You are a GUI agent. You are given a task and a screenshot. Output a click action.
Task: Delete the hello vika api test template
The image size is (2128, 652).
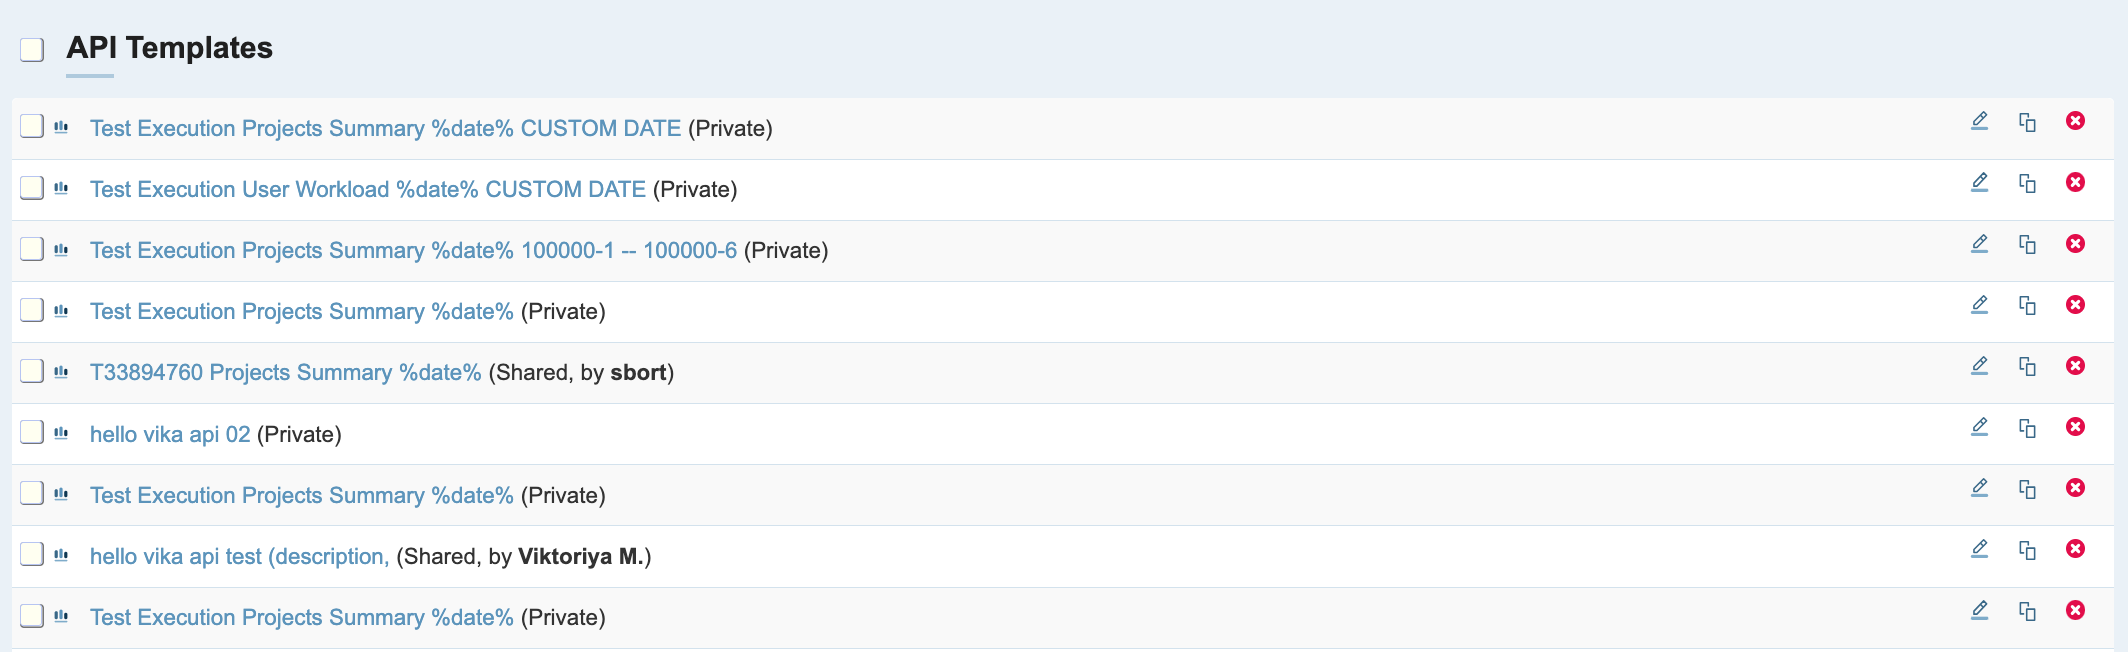[x=2075, y=549]
